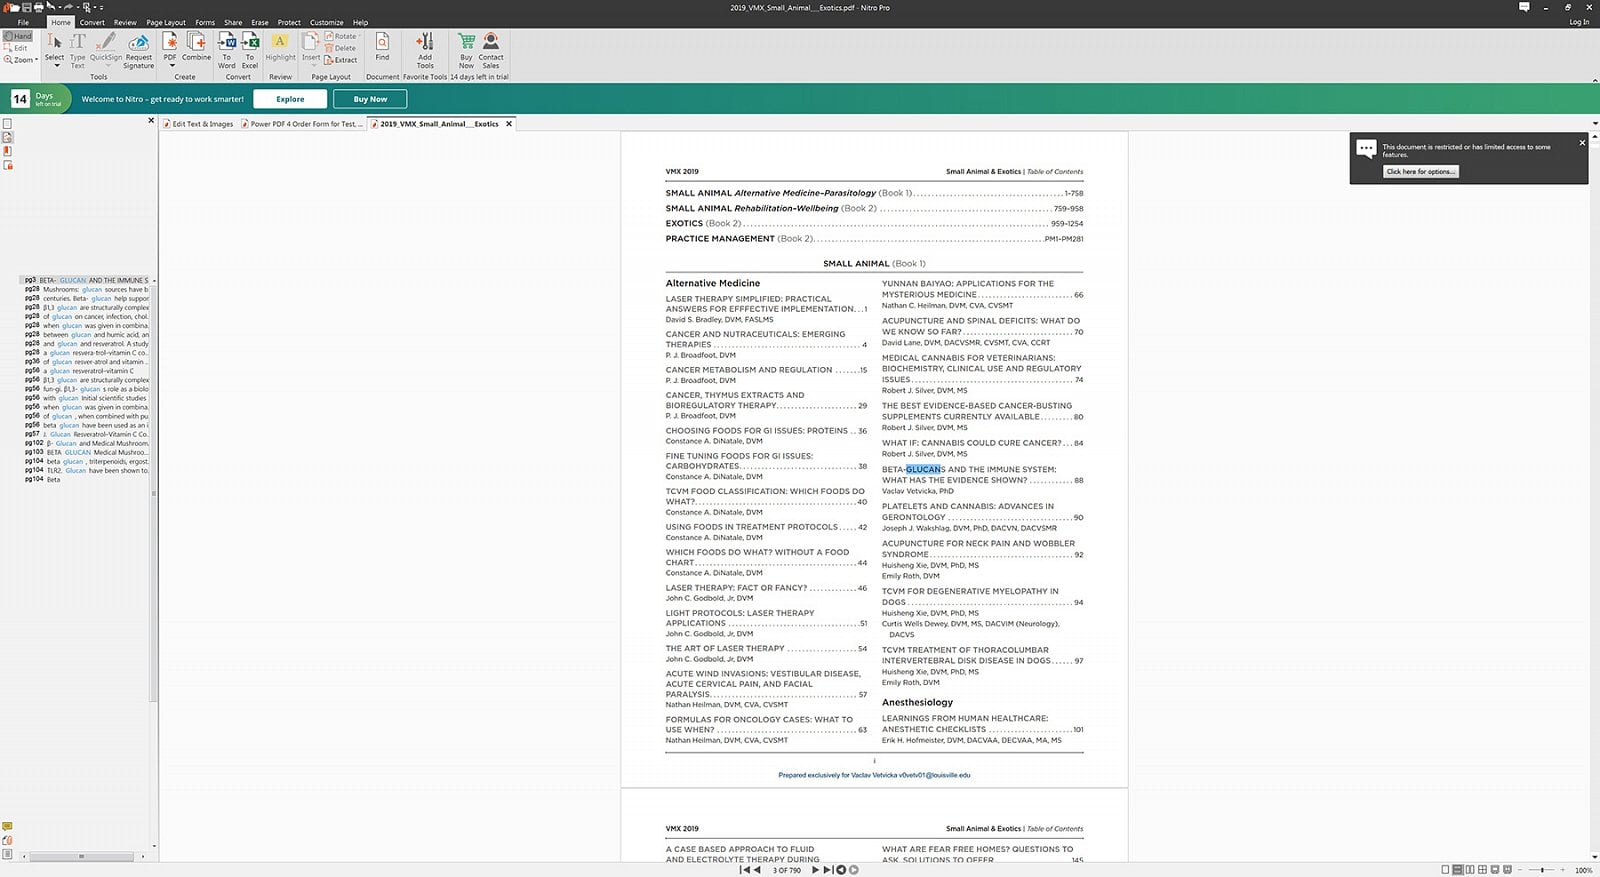The image size is (1600, 877).
Task: Open the Security panel with lock icon
Action: click(7, 165)
